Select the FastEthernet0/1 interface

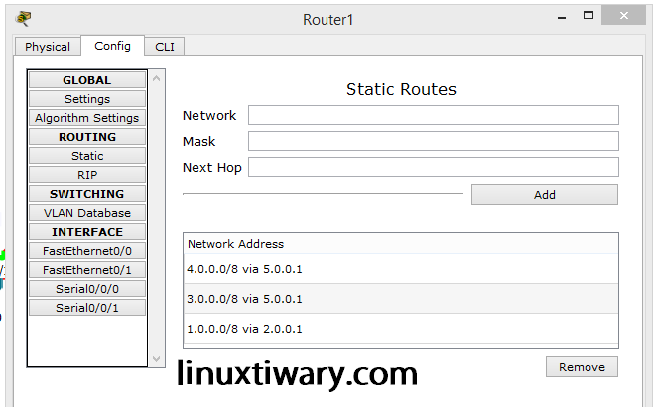pyautogui.click(x=87, y=270)
